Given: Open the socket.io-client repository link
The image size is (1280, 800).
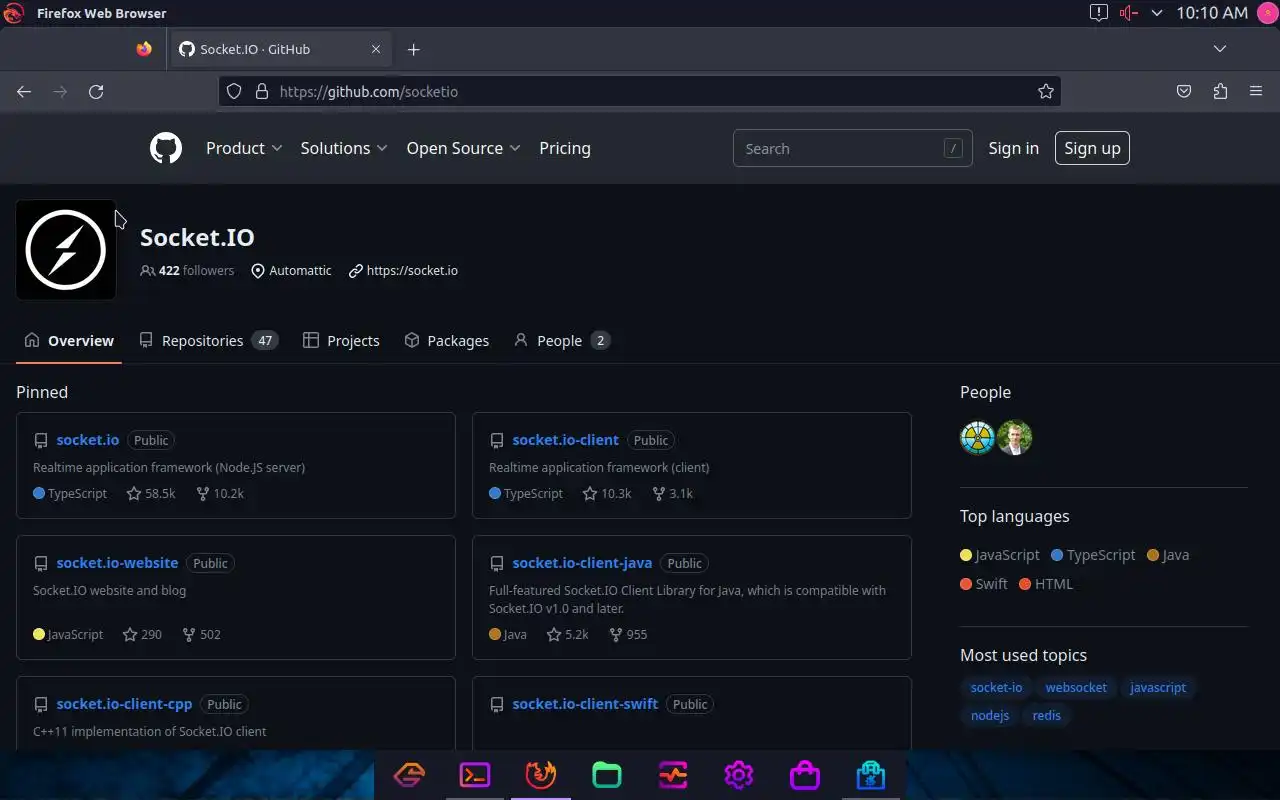Looking at the screenshot, I should click(566, 439).
